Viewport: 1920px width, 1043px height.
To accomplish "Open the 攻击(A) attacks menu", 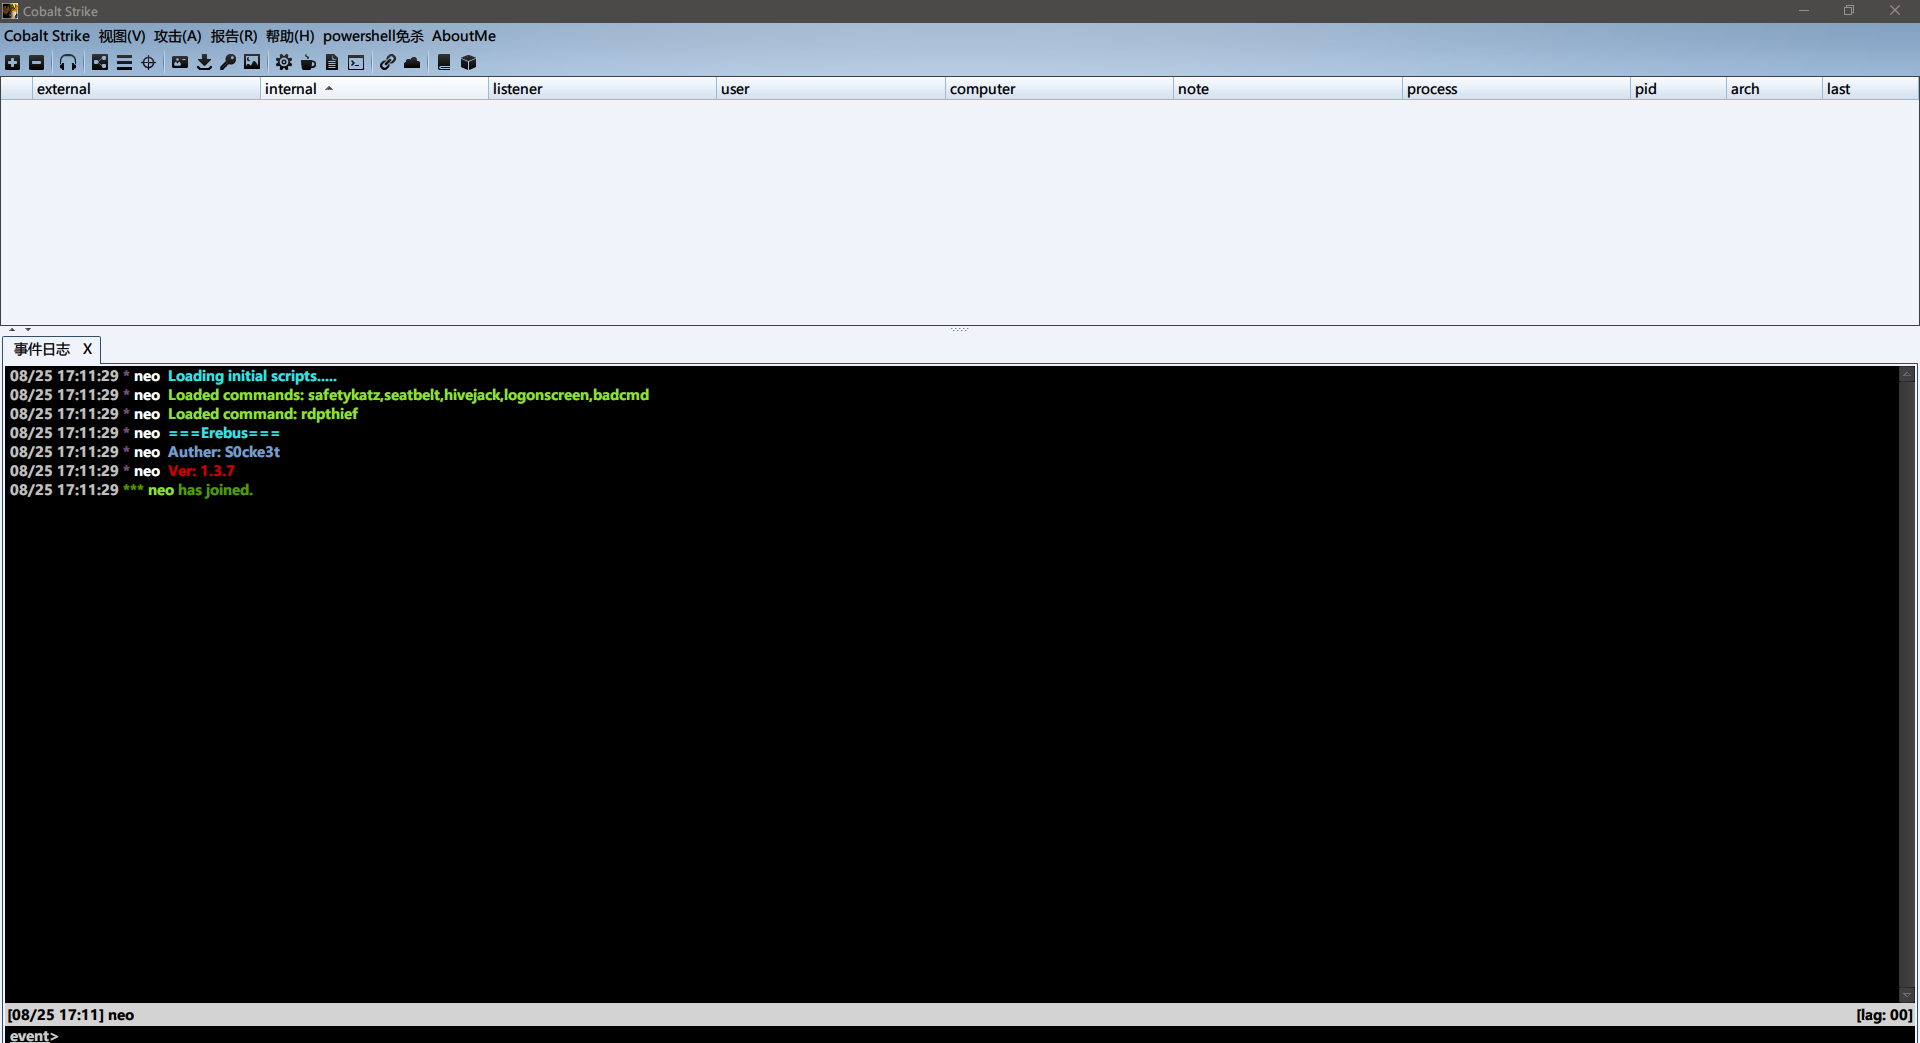I will pos(178,36).
